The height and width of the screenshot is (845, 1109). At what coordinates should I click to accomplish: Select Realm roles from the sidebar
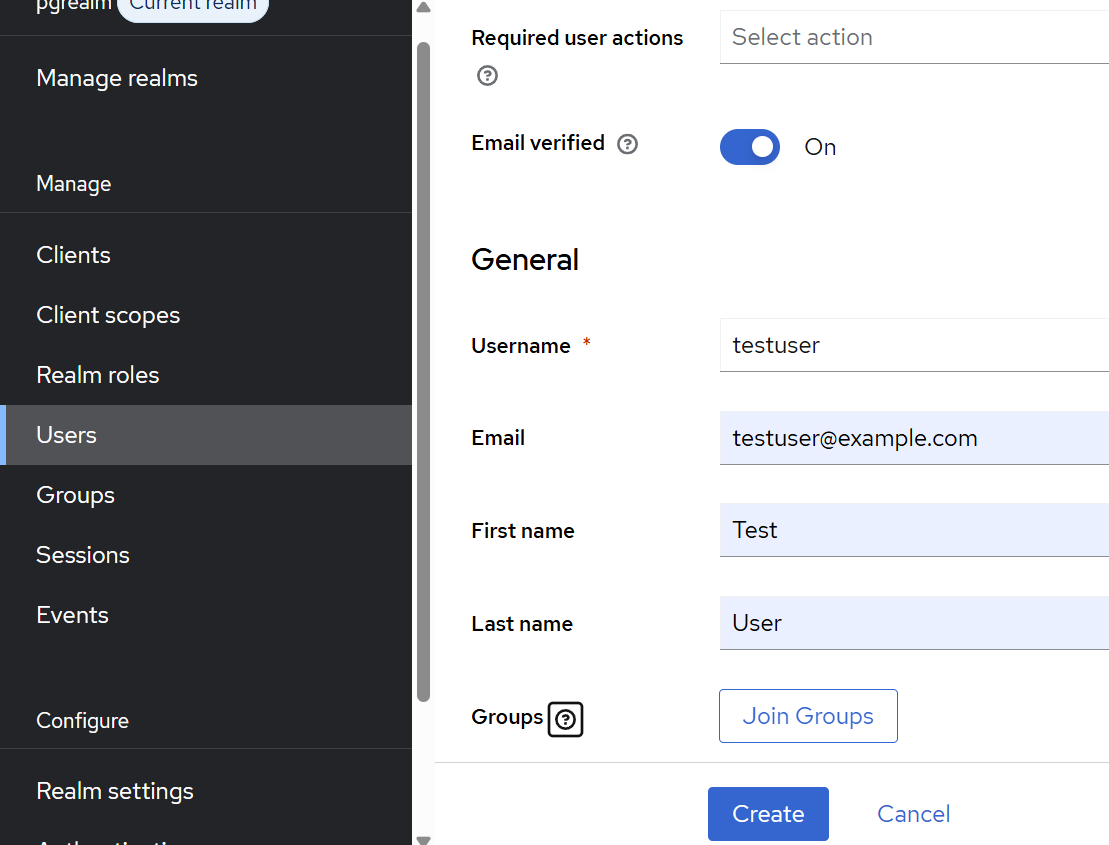point(97,375)
